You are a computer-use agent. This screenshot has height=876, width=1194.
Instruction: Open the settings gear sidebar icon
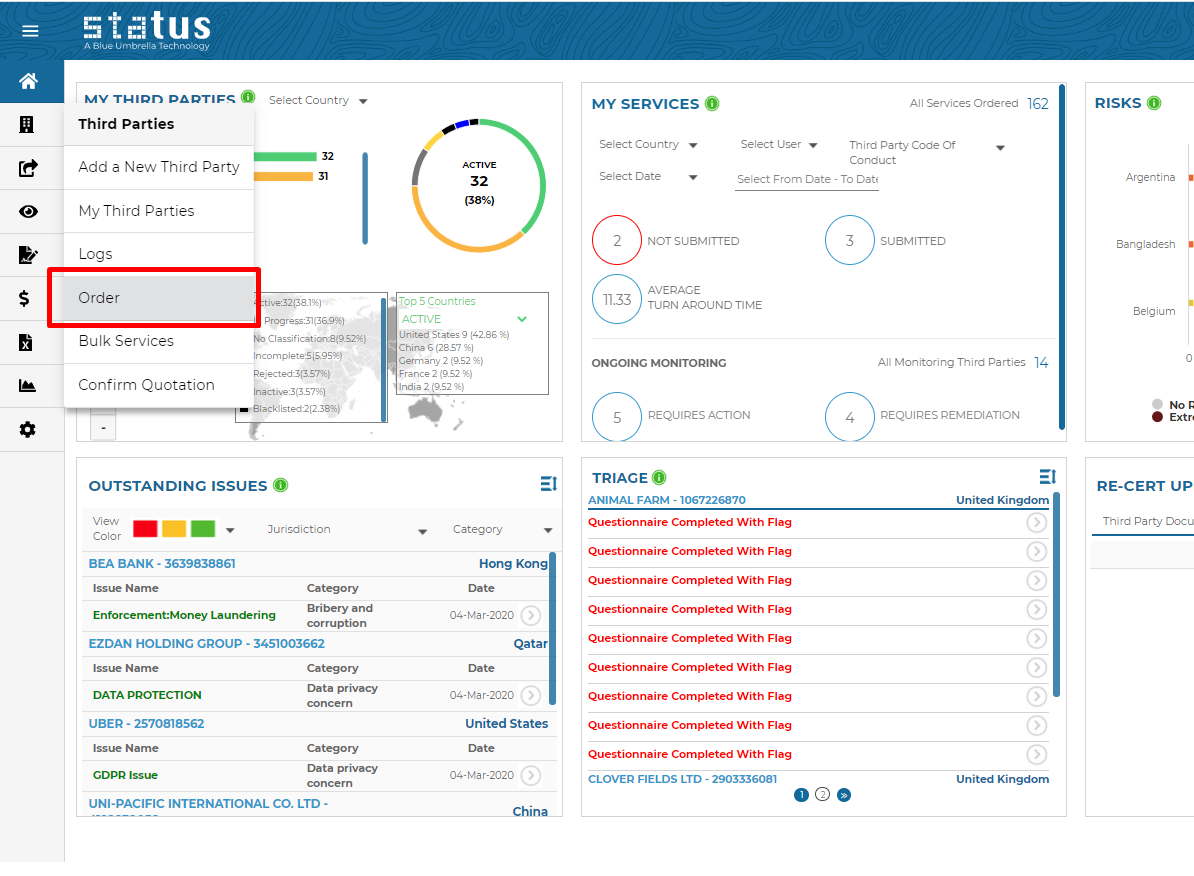pos(27,429)
